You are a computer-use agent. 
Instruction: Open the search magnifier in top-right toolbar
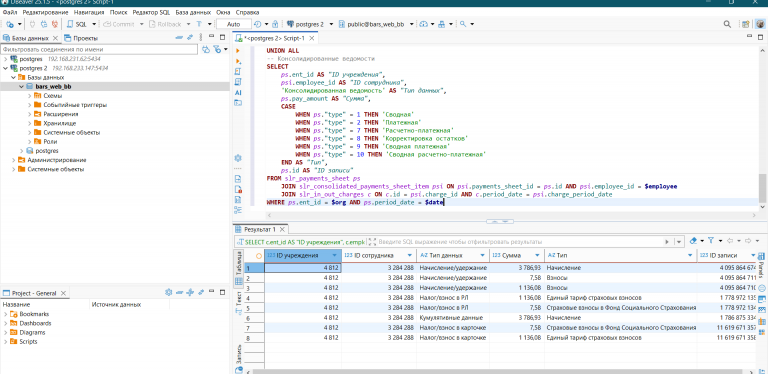tap(727, 24)
